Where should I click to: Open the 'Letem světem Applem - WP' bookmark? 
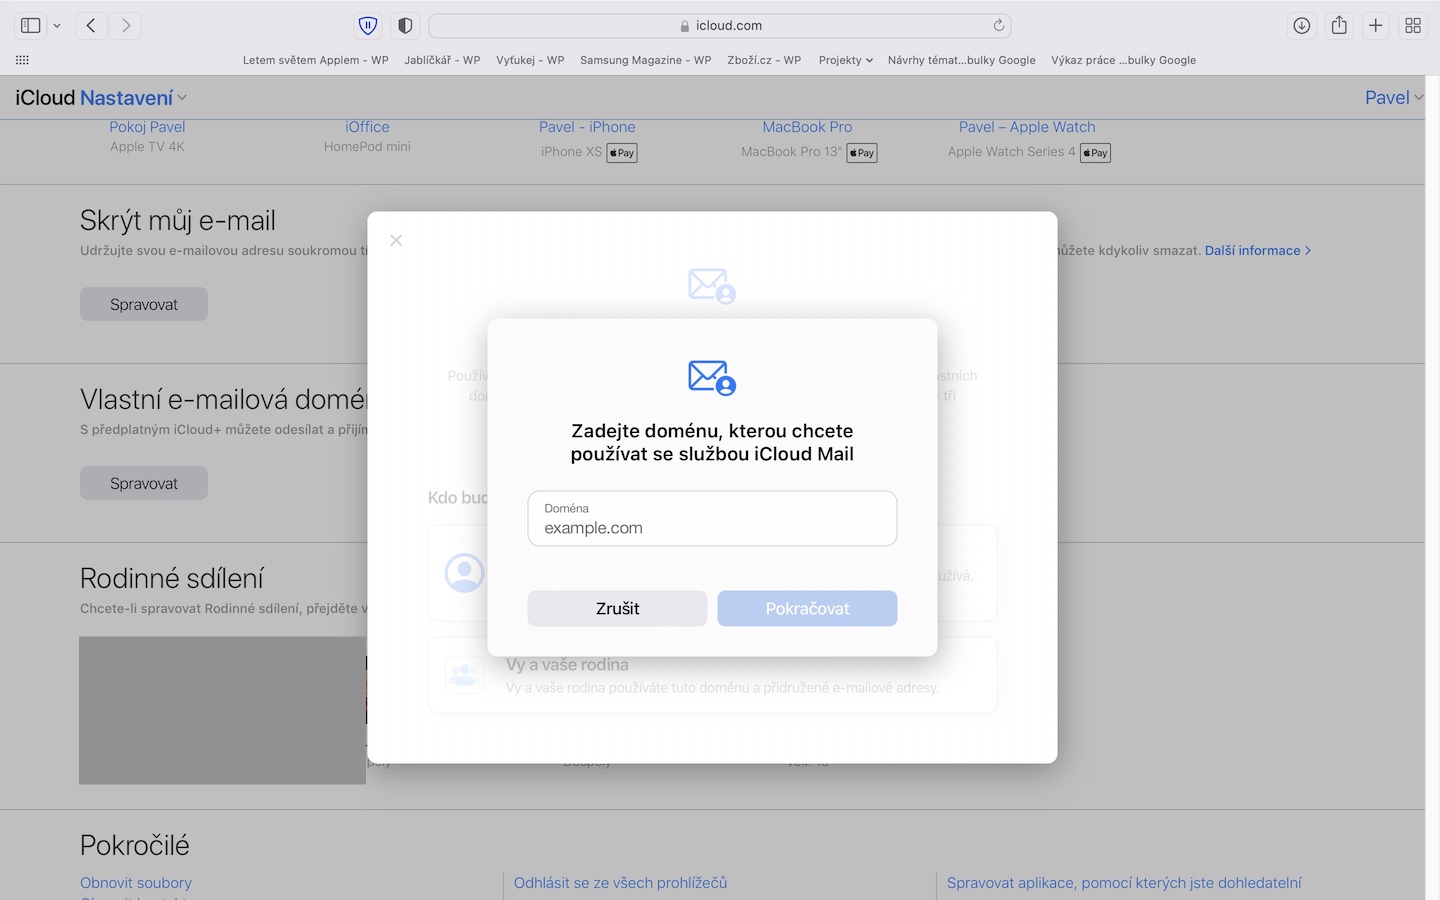316,60
